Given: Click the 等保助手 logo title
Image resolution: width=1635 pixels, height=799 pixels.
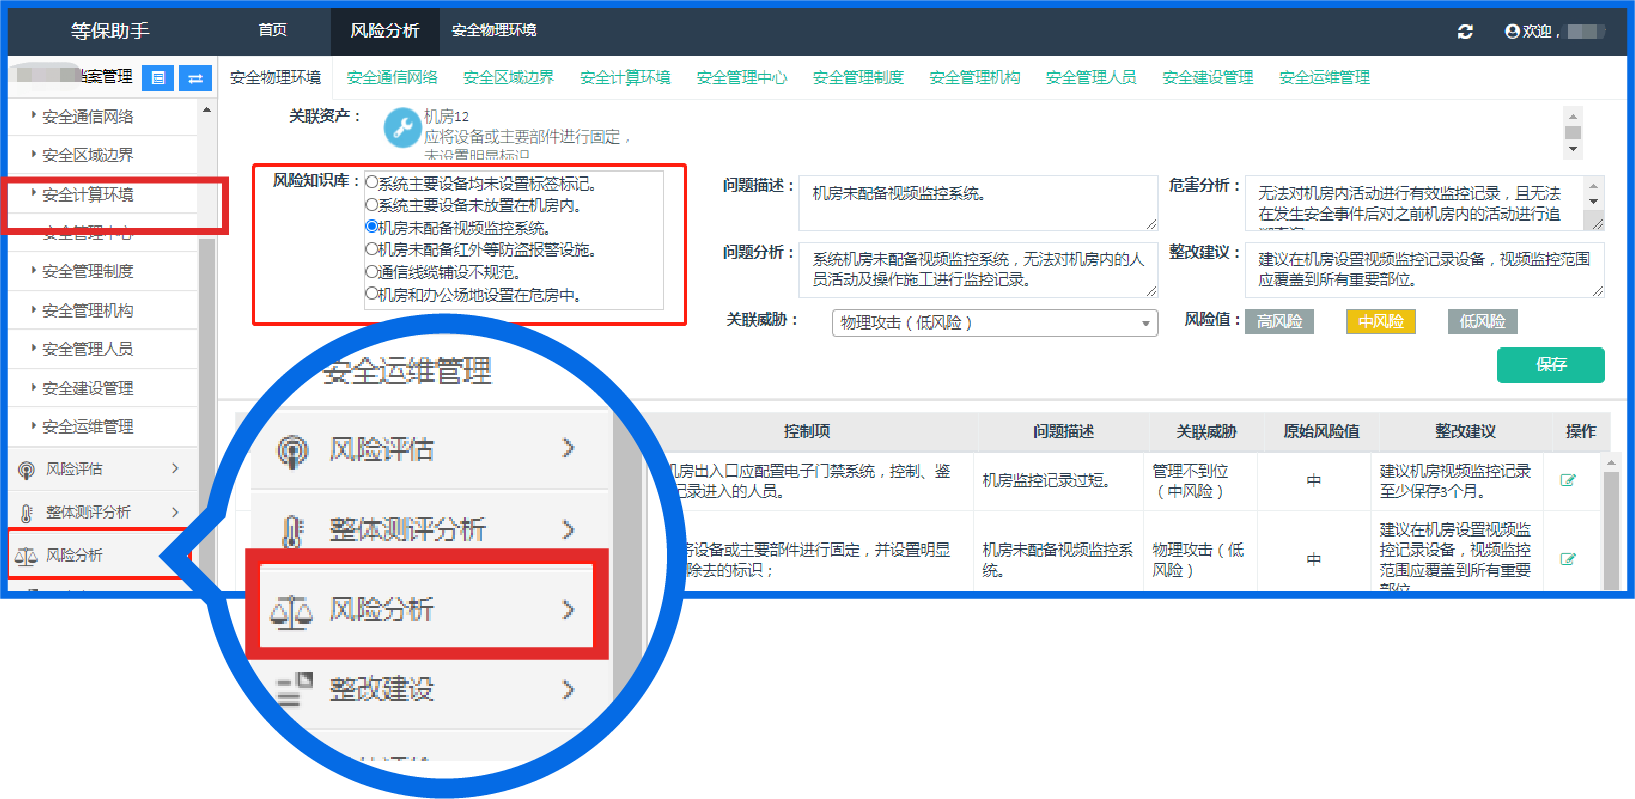Looking at the screenshot, I should coord(110,31).
